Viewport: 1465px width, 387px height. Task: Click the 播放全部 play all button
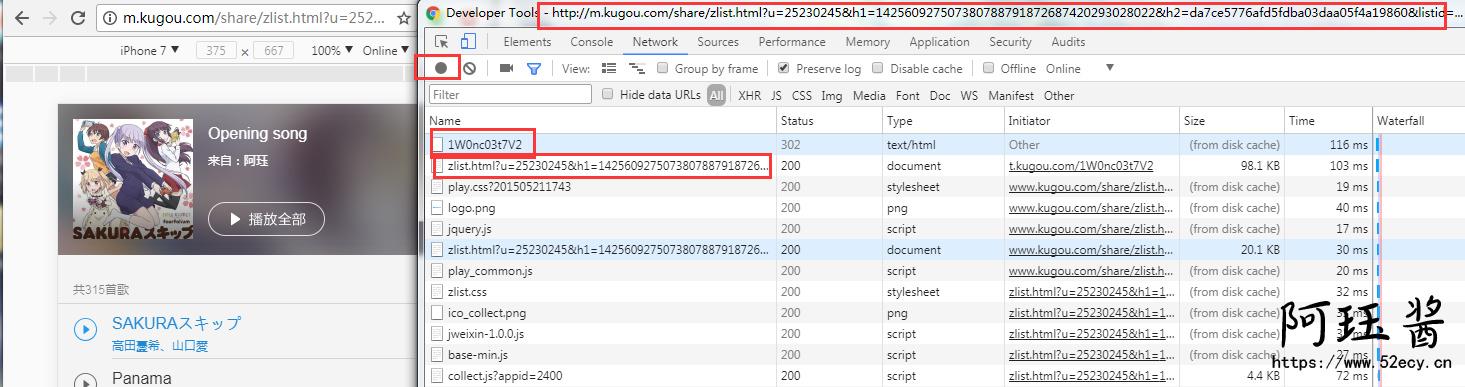[x=266, y=219]
